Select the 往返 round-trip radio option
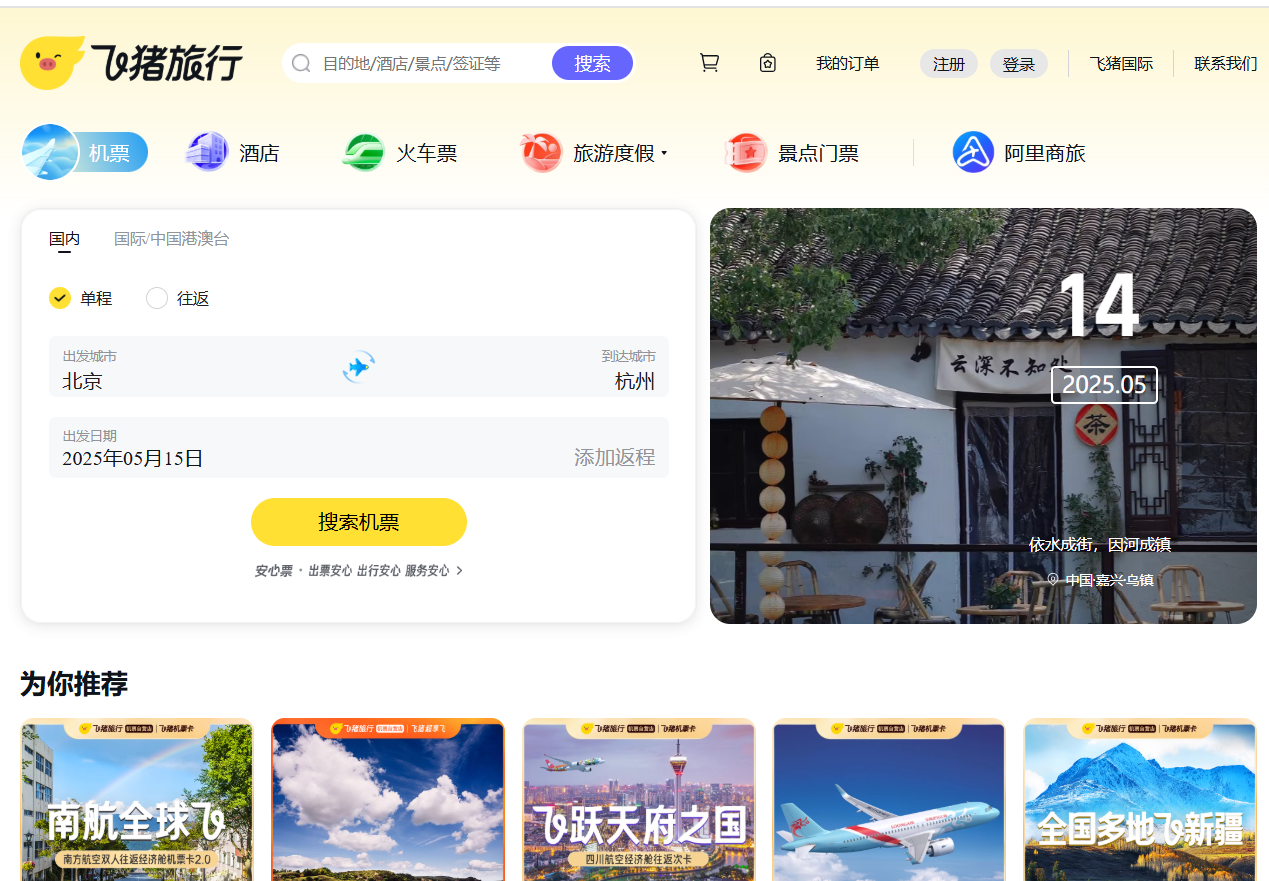 click(157, 298)
